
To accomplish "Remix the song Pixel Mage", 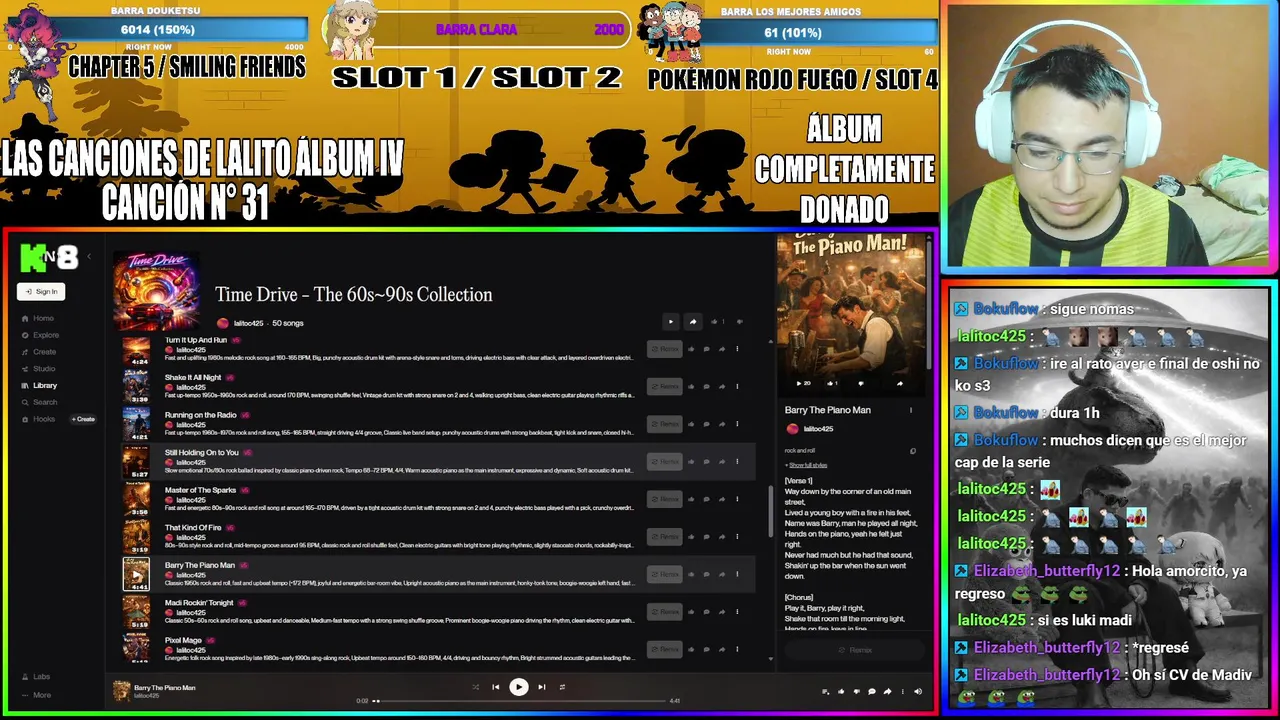I will [664, 649].
